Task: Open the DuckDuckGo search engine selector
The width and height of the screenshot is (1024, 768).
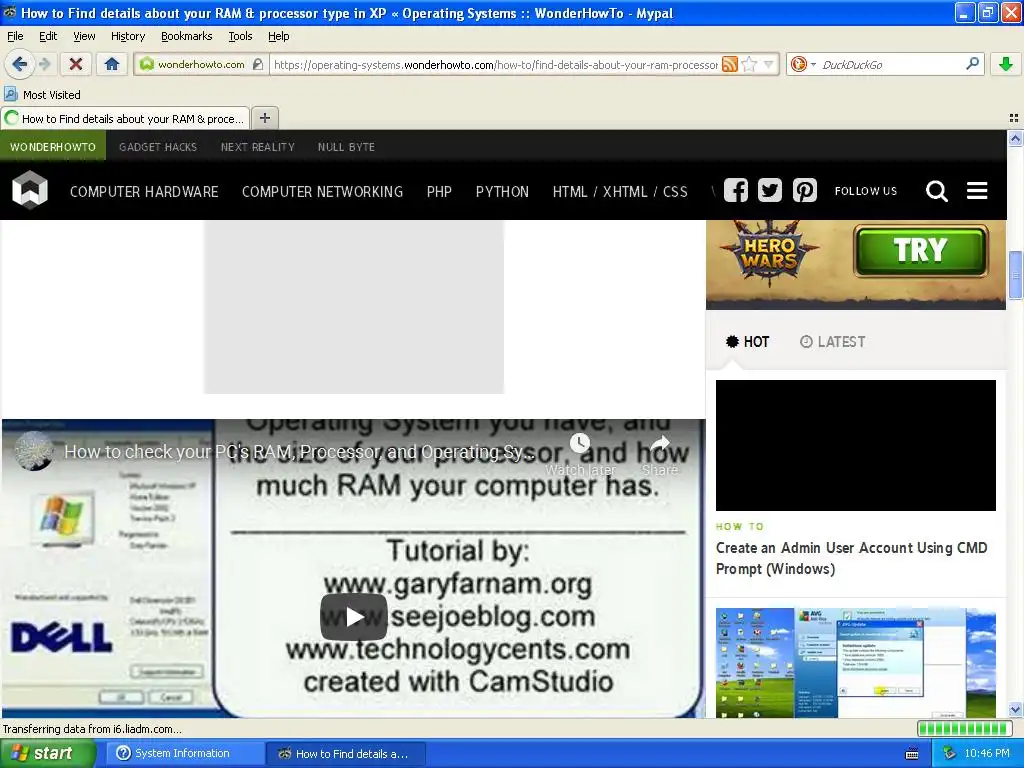Action: (x=803, y=64)
